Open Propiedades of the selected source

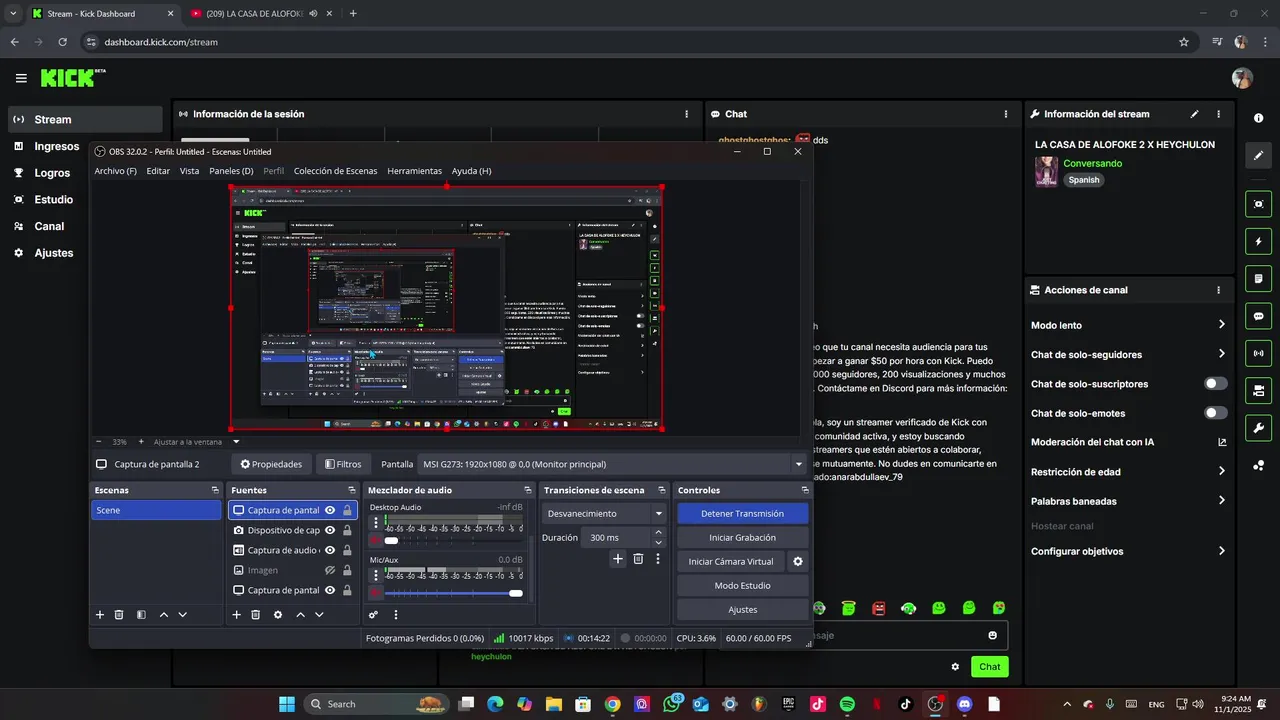(x=271, y=464)
